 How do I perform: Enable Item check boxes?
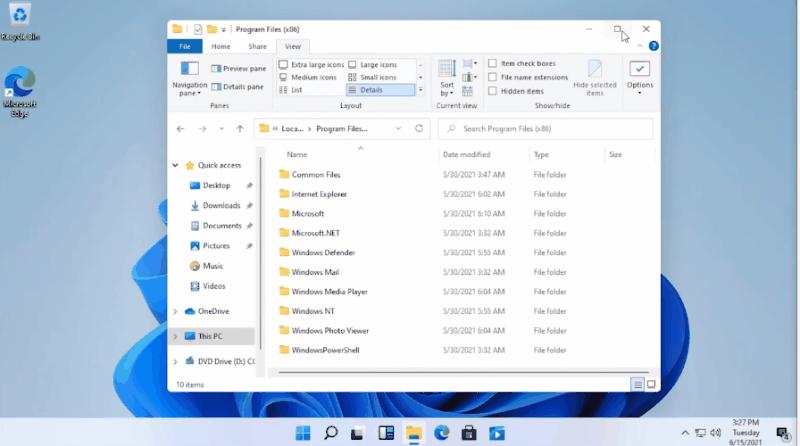click(x=493, y=64)
